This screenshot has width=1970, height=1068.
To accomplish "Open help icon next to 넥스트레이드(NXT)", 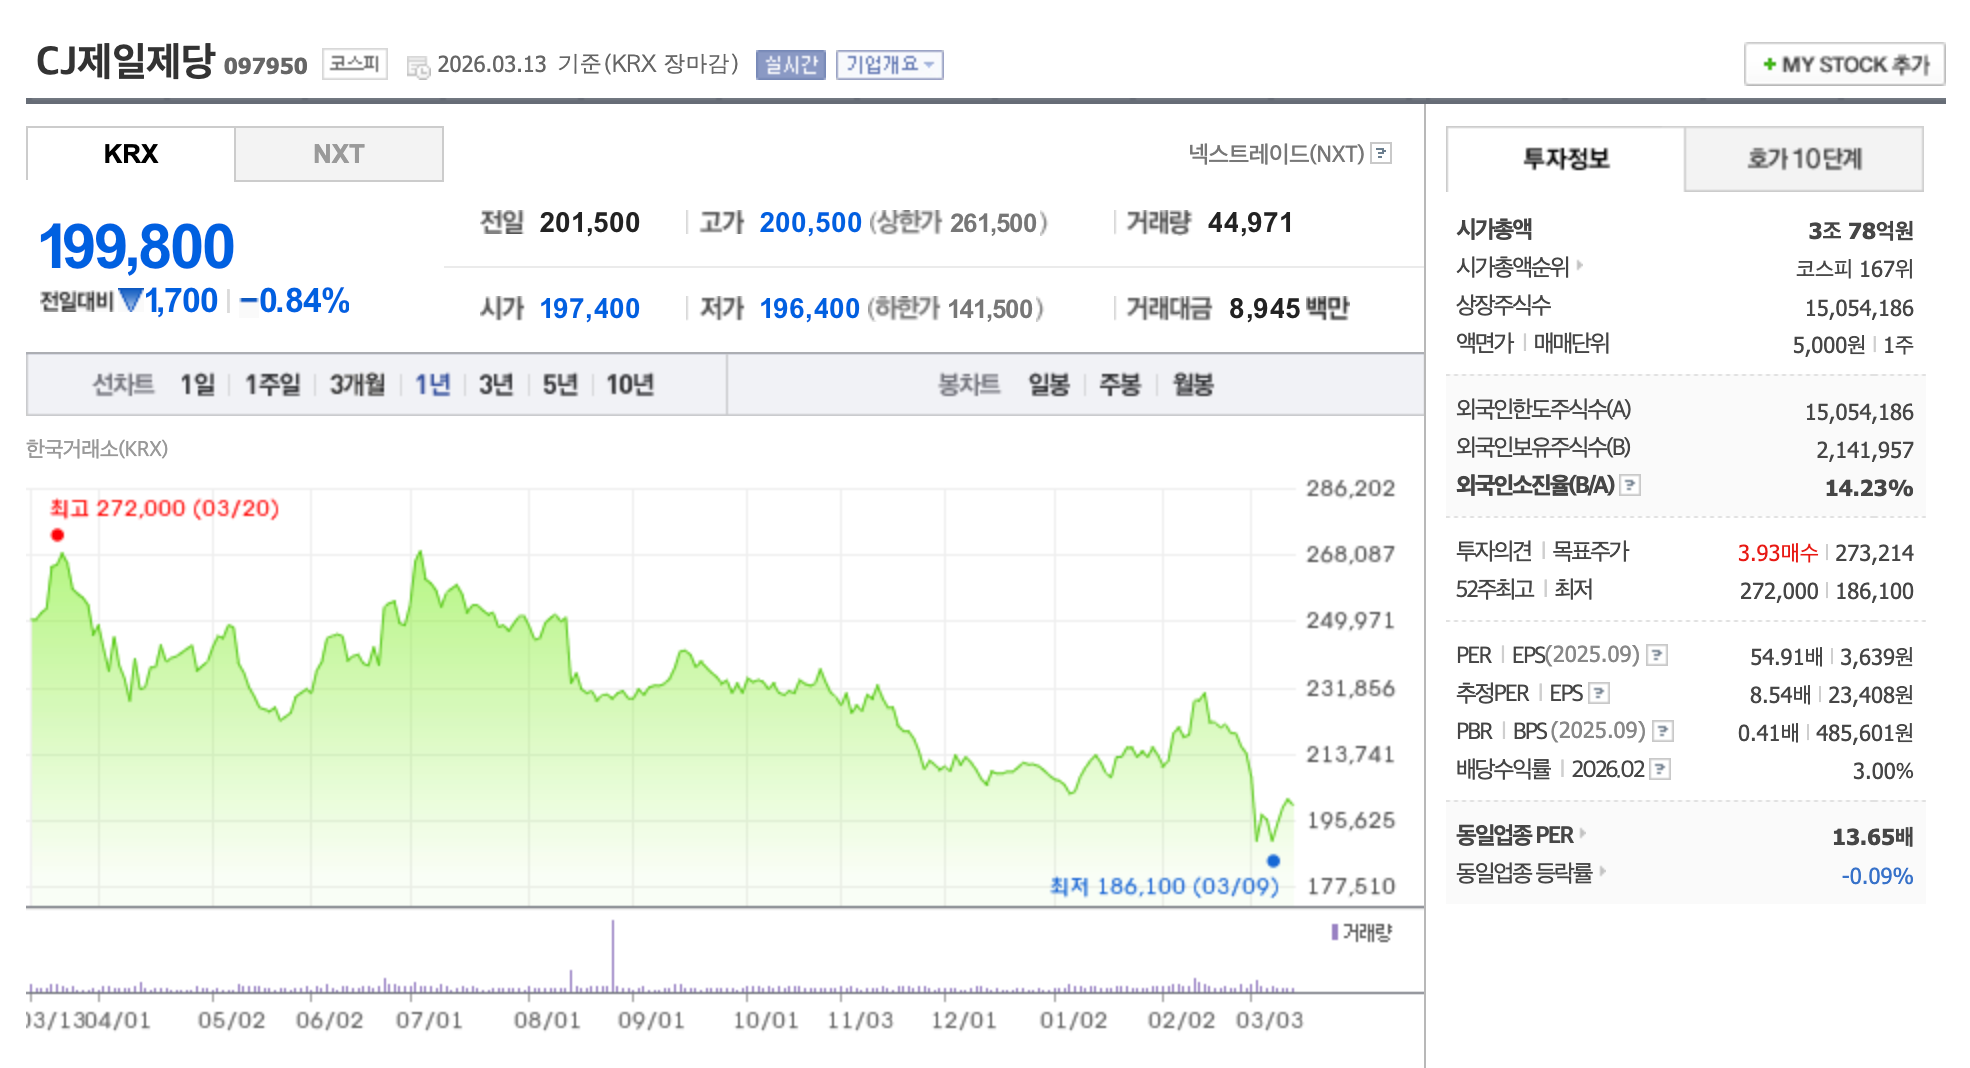I will pyautogui.click(x=1381, y=153).
